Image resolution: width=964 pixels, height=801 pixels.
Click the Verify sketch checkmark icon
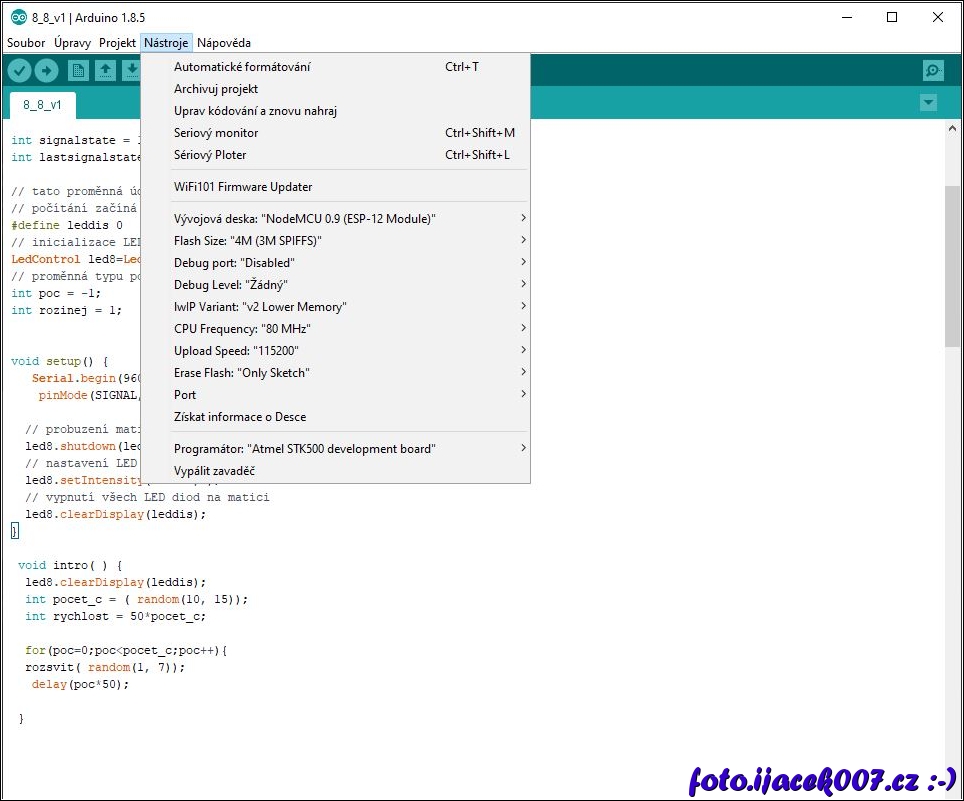pyautogui.click(x=19, y=70)
